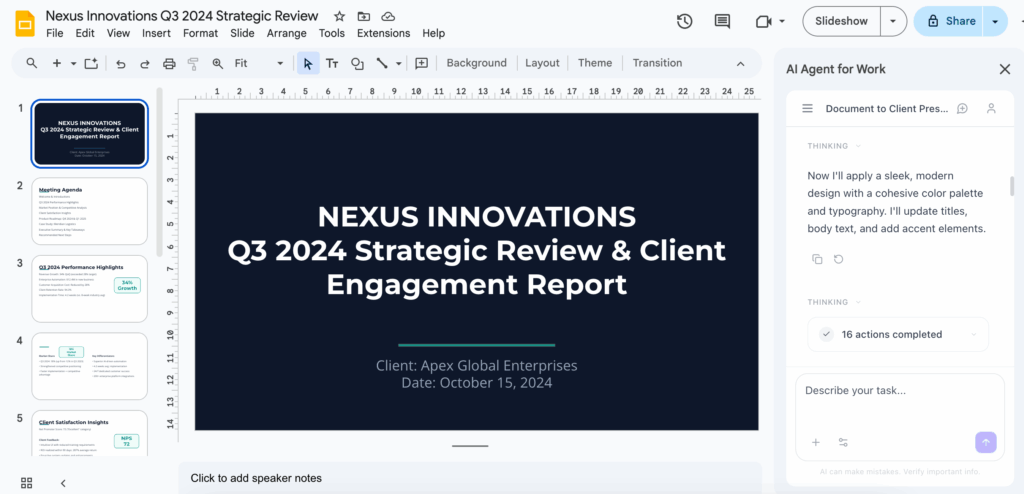1024x494 pixels.
Task: Open the Layout options
Action: click(x=542, y=63)
